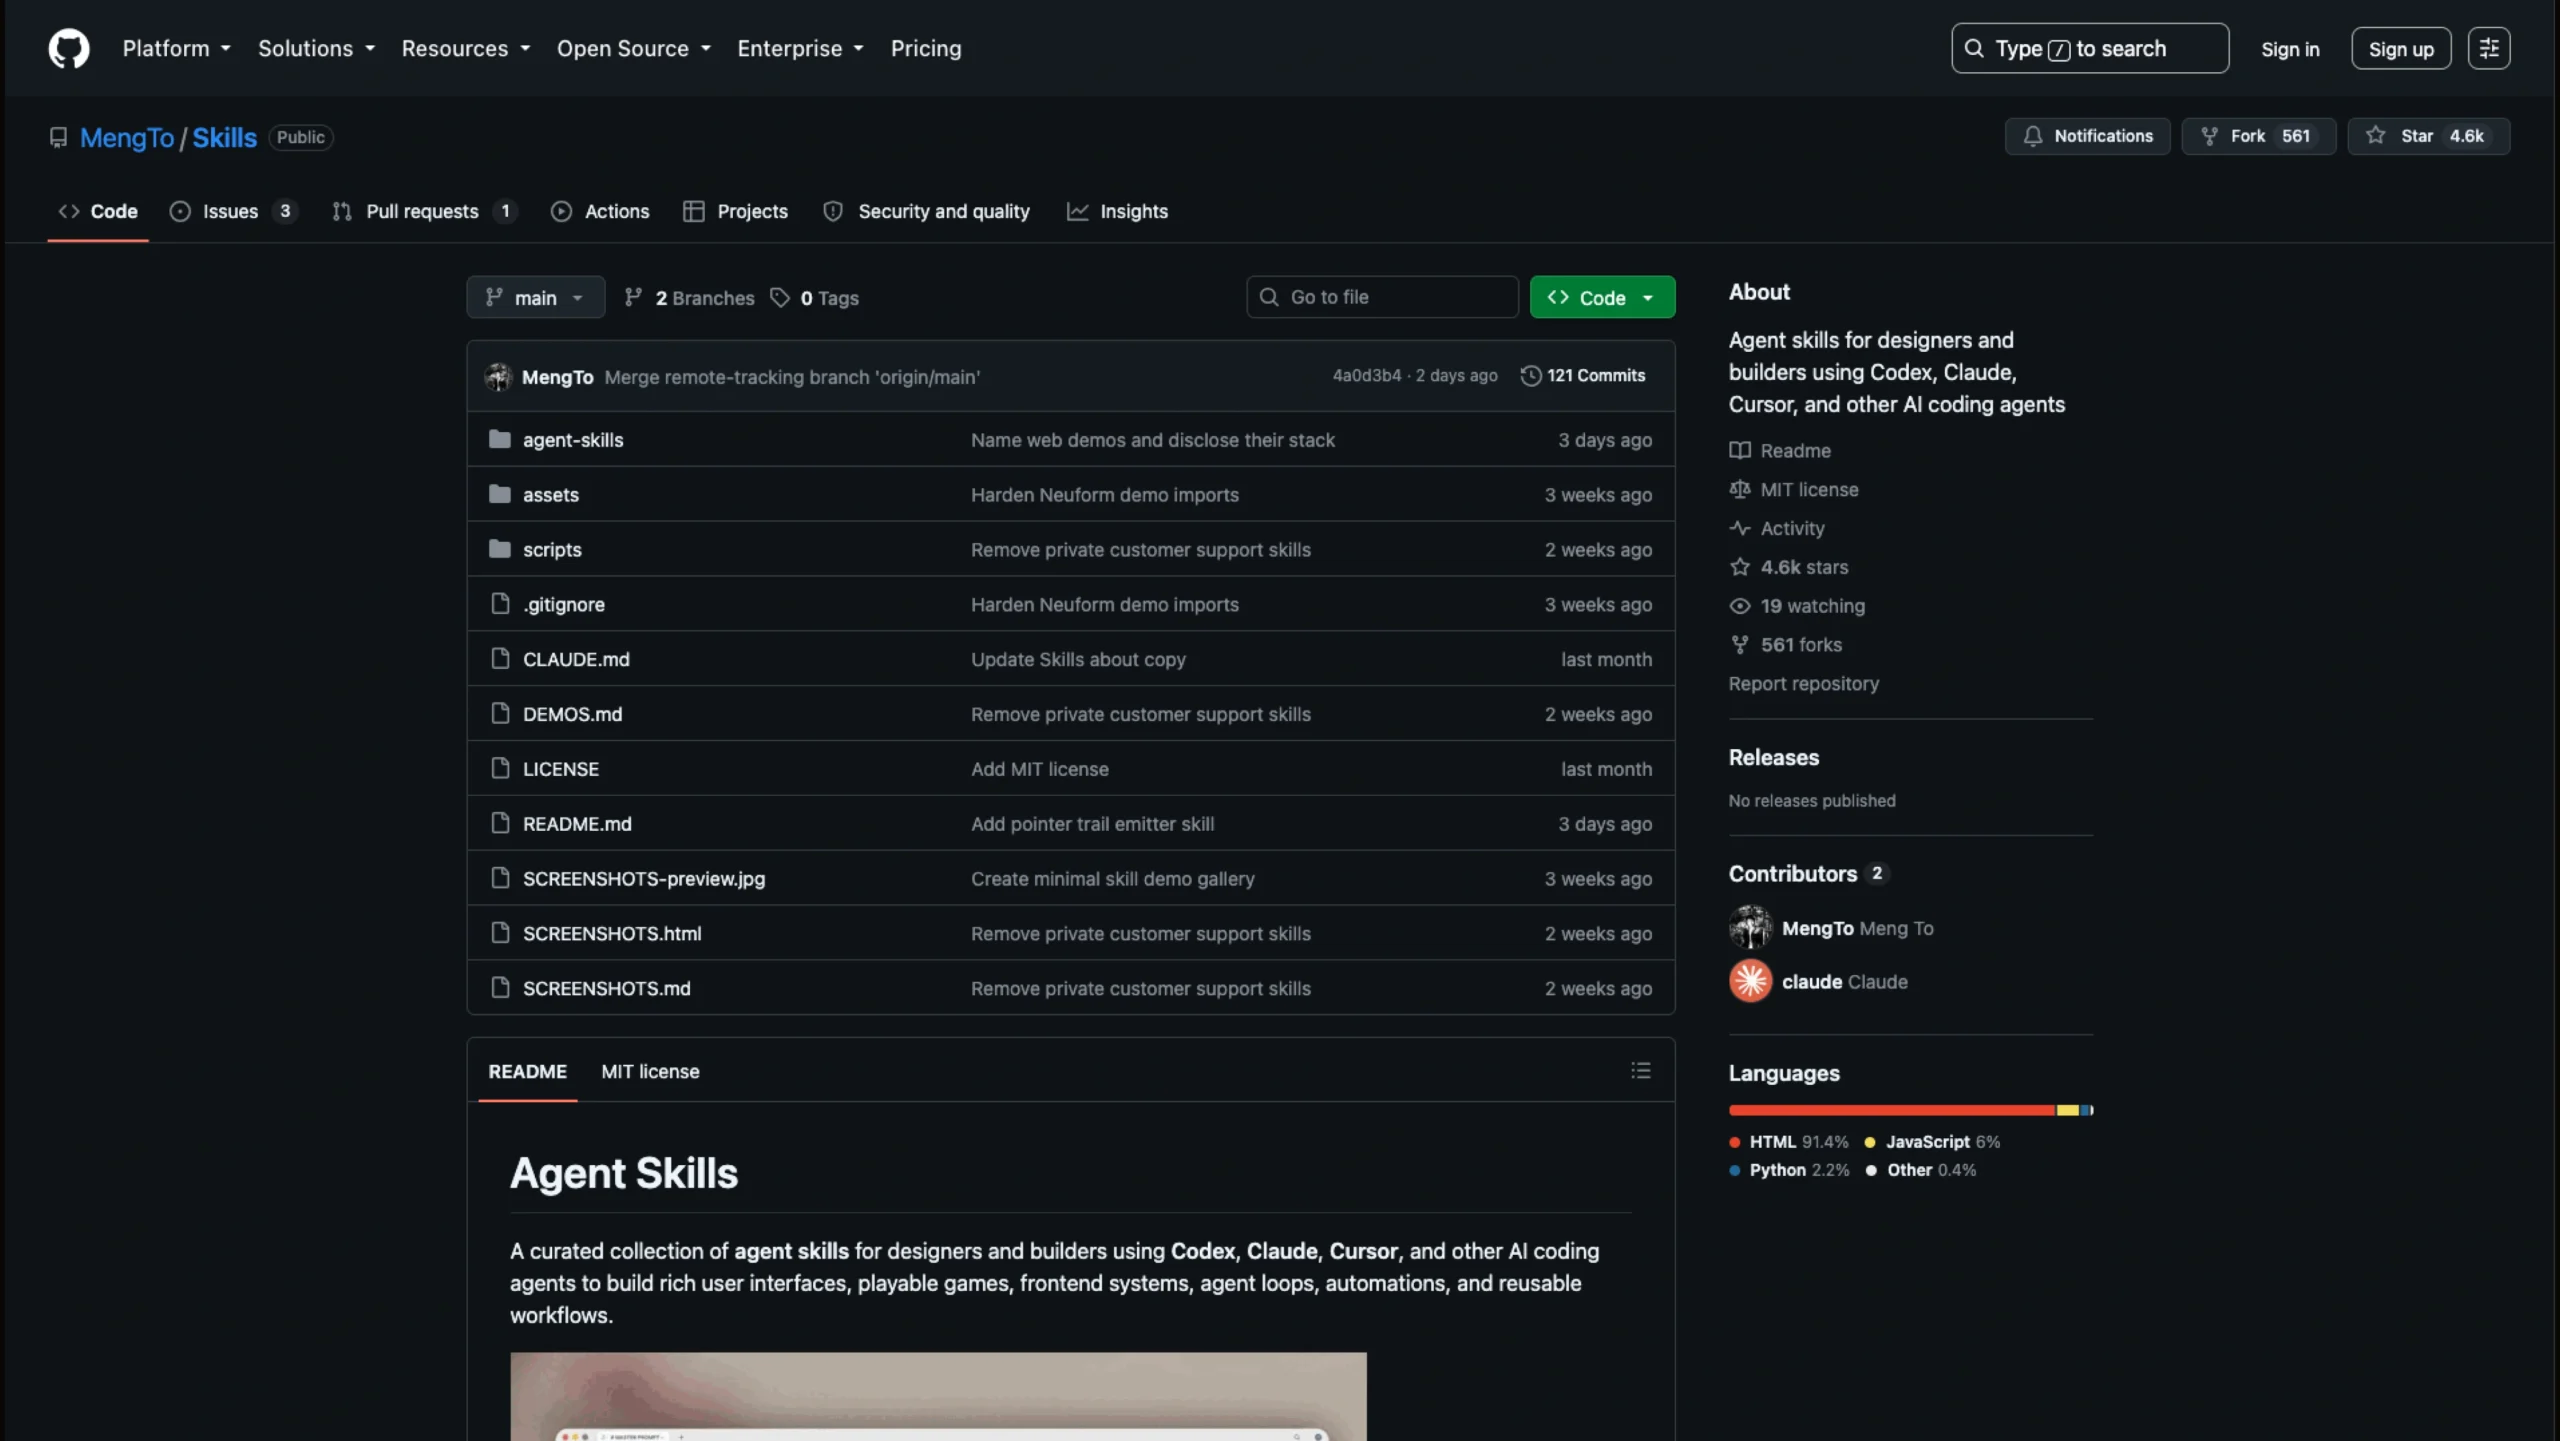Image resolution: width=2560 pixels, height=1441 pixels.
Task: Click the Pricing link
Action: [926, 48]
